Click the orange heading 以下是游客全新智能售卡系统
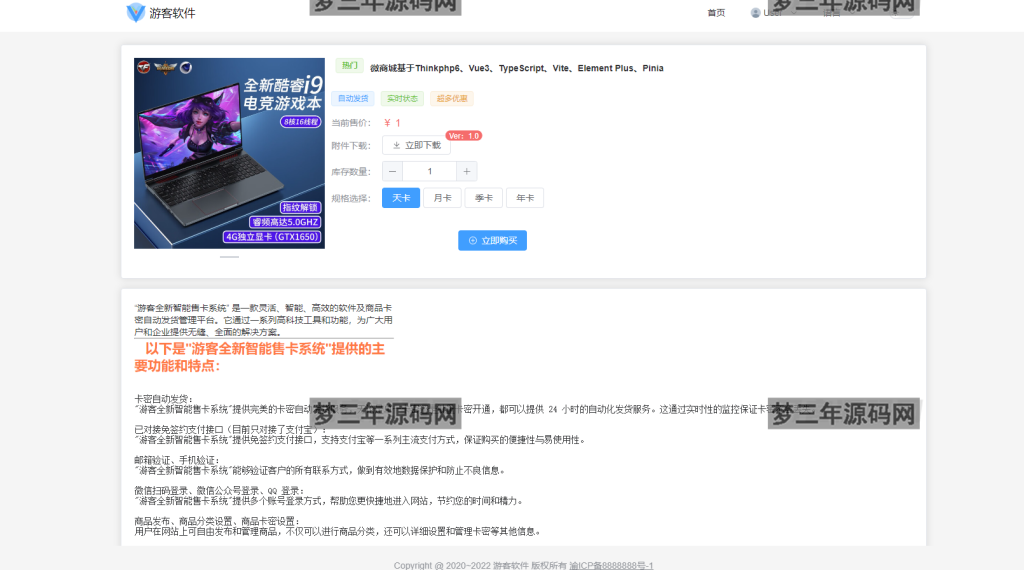Viewport: 1024px width, 570px height. pos(259,357)
